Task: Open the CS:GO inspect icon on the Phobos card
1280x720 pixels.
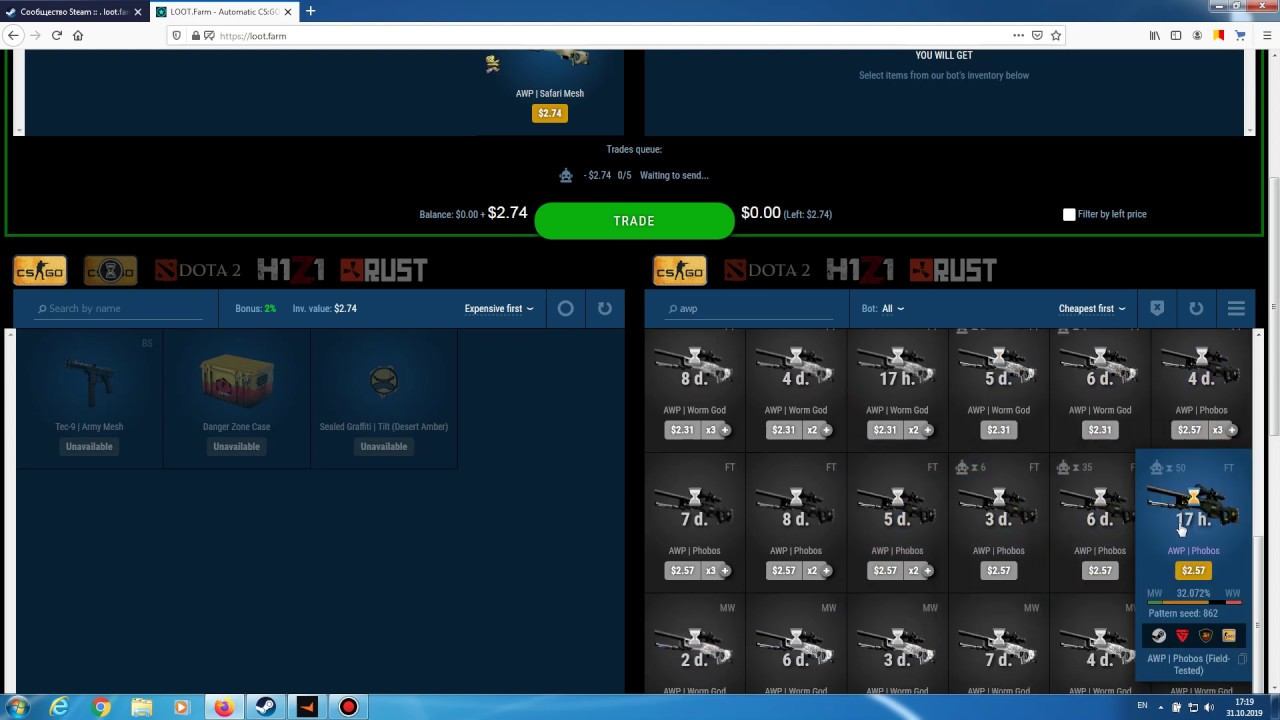Action: (1229, 635)
